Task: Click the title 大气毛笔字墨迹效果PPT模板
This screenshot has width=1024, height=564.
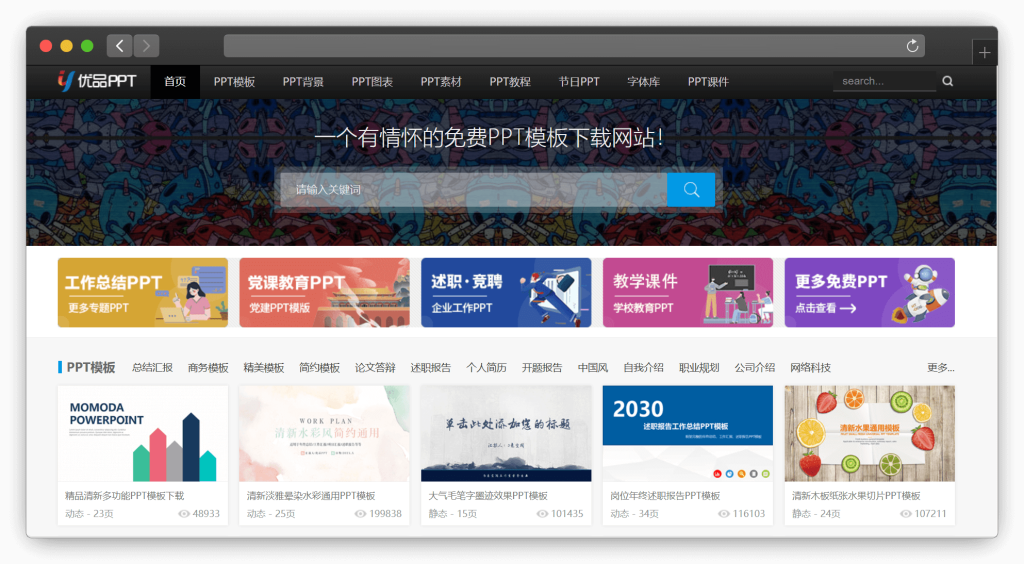Action: 488,495
